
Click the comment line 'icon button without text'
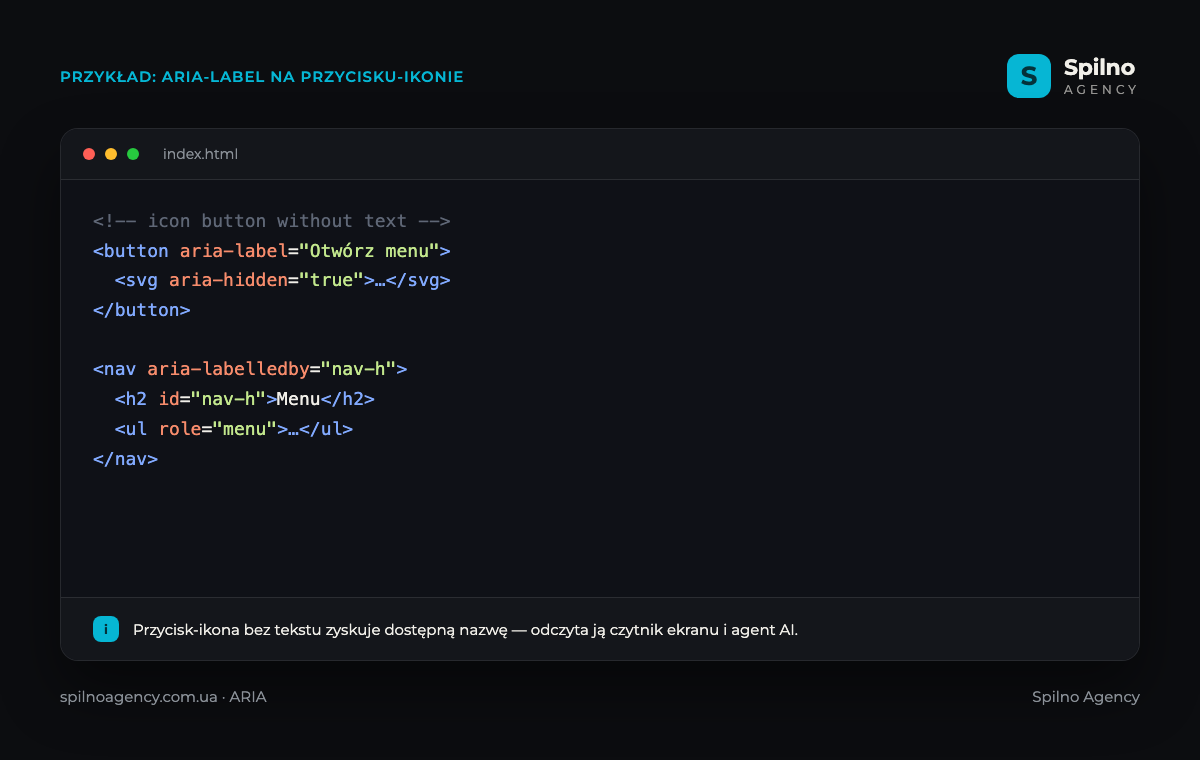[272, 221]
